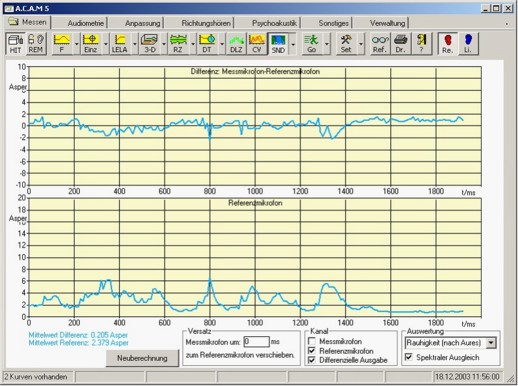Start measurement with the Go icon
The height and width of the screenshot is (386, 518).
click(312, 44)
